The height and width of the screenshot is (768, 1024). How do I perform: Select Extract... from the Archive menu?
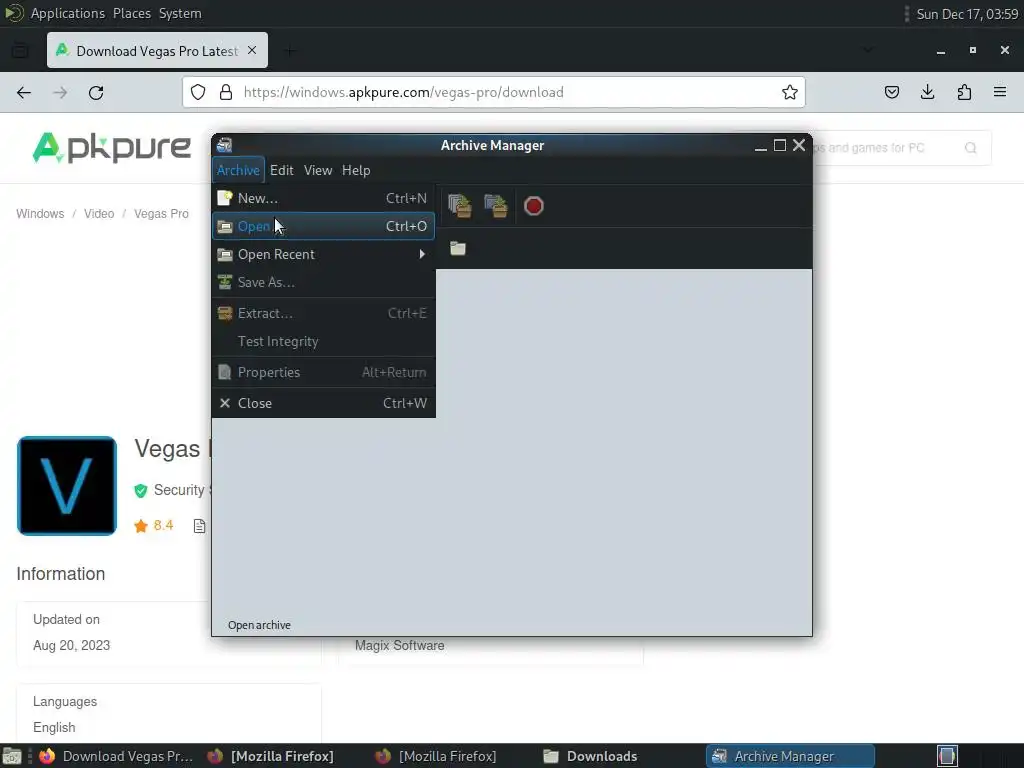point(323,313)
